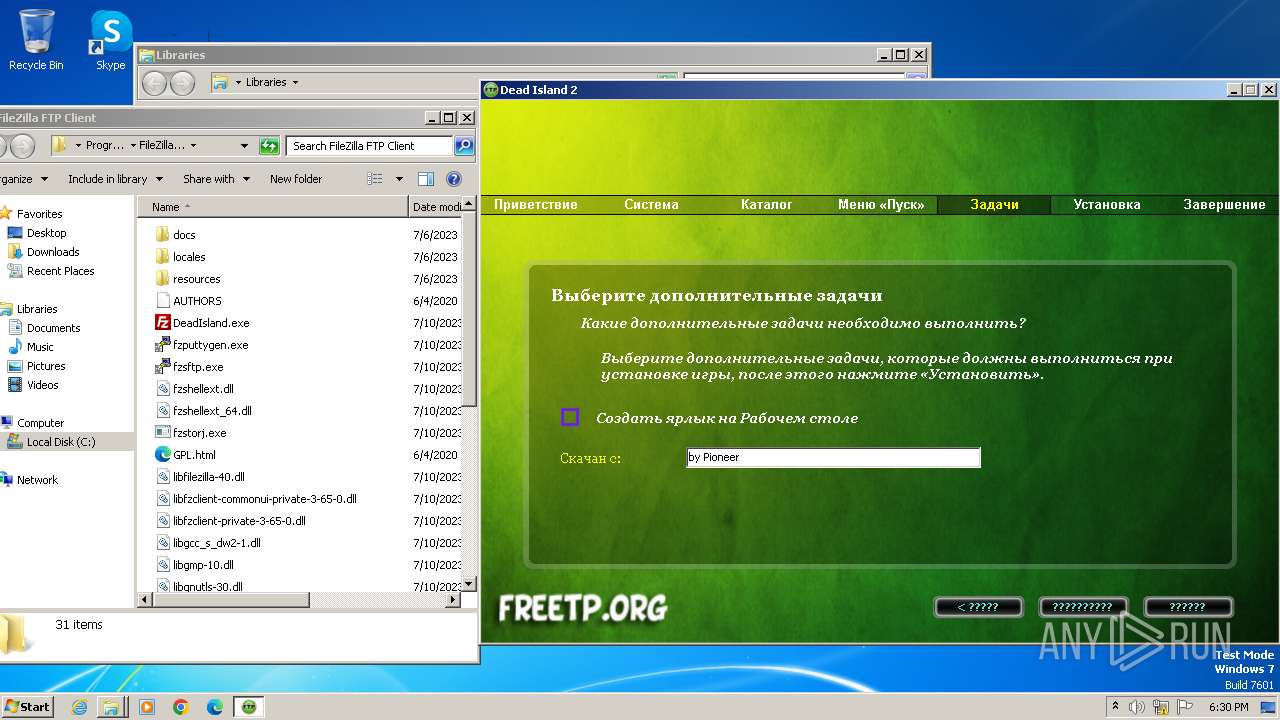Image resolution: width=1280 pixels, height=720 pixels.
Task: Open the Установка installer step
Action: pyautogui.click(x=1107, y=204)
